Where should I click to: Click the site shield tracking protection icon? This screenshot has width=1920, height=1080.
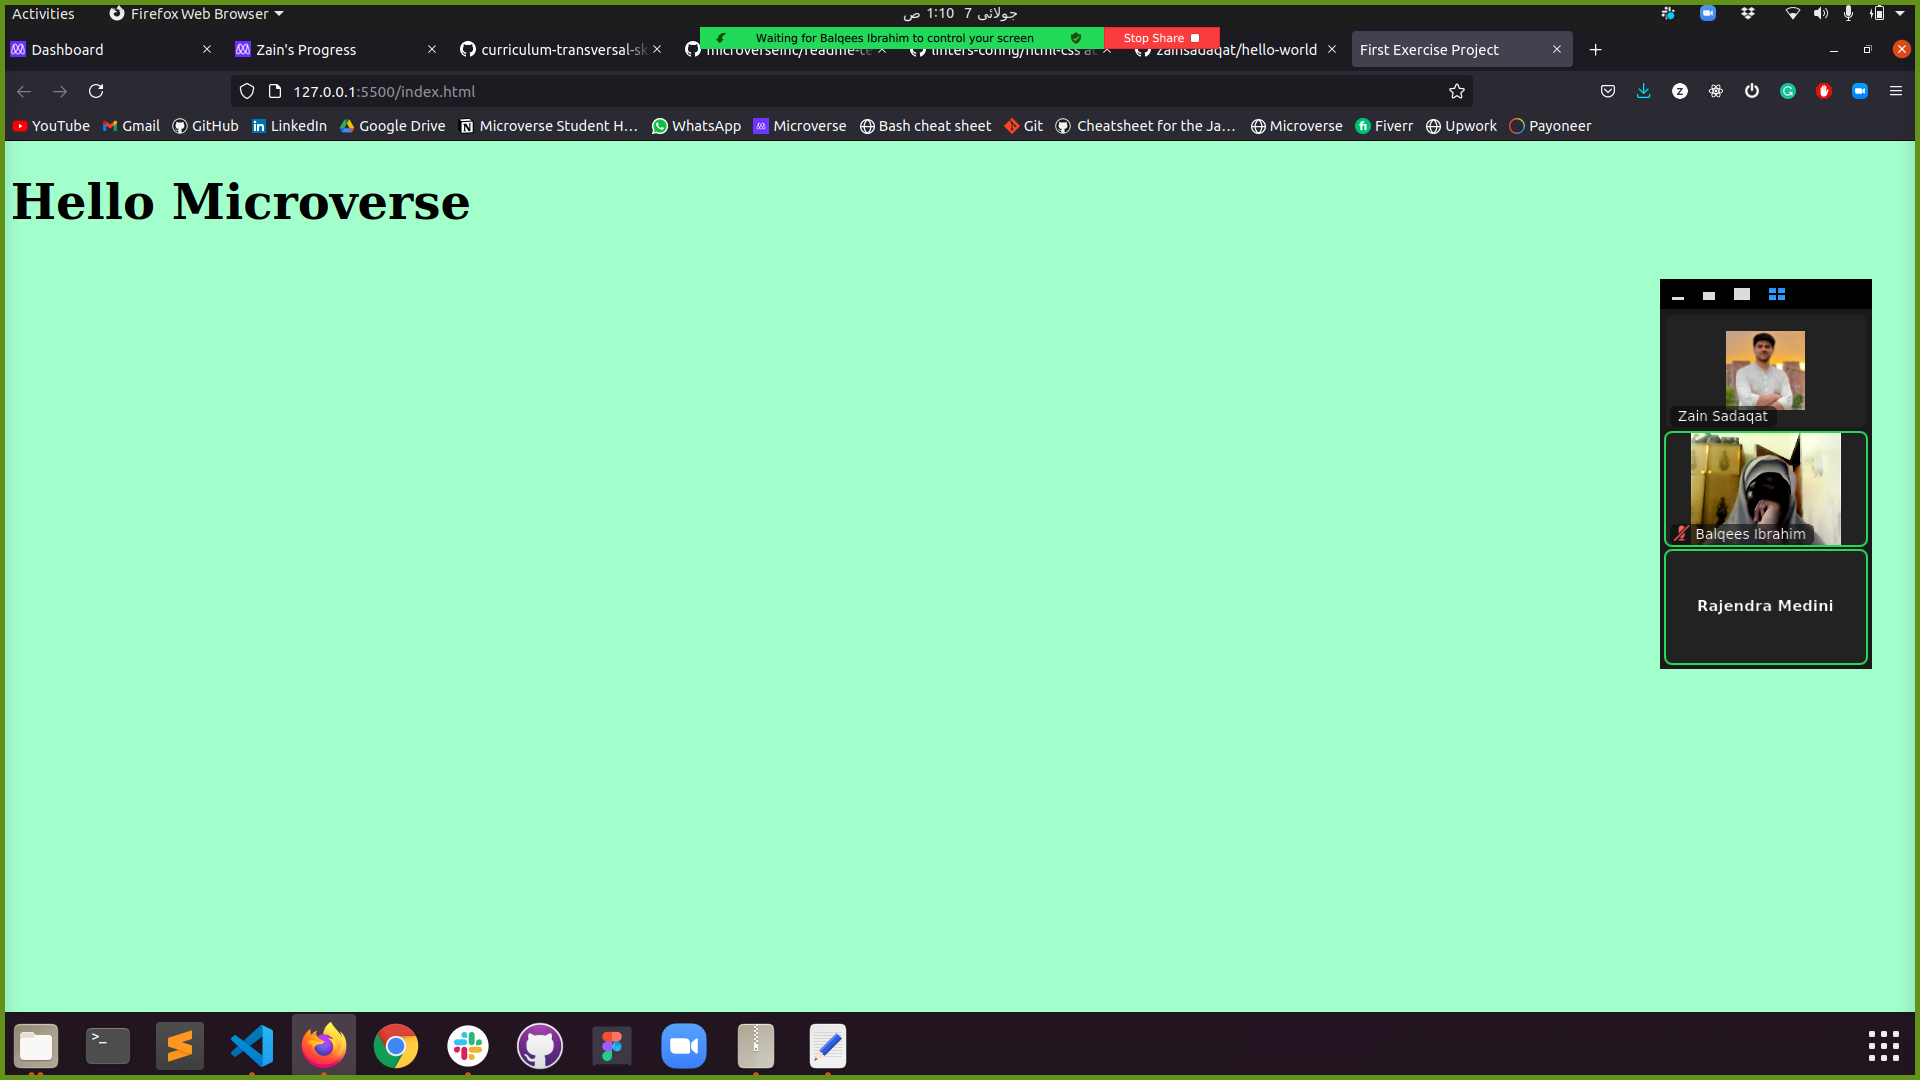(x=247, y=91)
